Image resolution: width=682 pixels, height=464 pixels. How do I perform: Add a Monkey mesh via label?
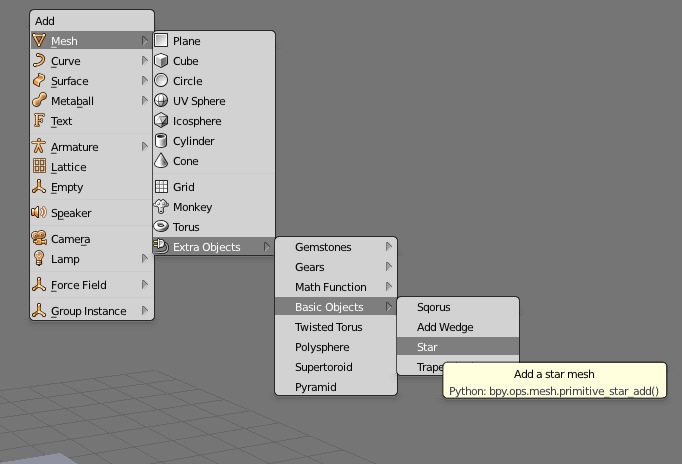tap(193, 207)
